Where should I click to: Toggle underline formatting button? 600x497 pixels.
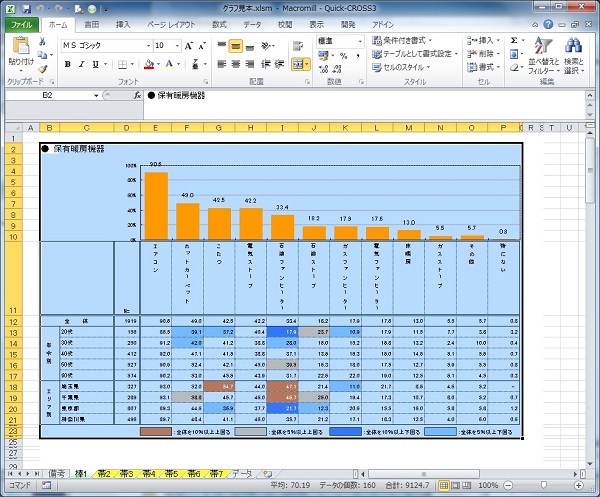pyautogui.click(x=96, y=65)
